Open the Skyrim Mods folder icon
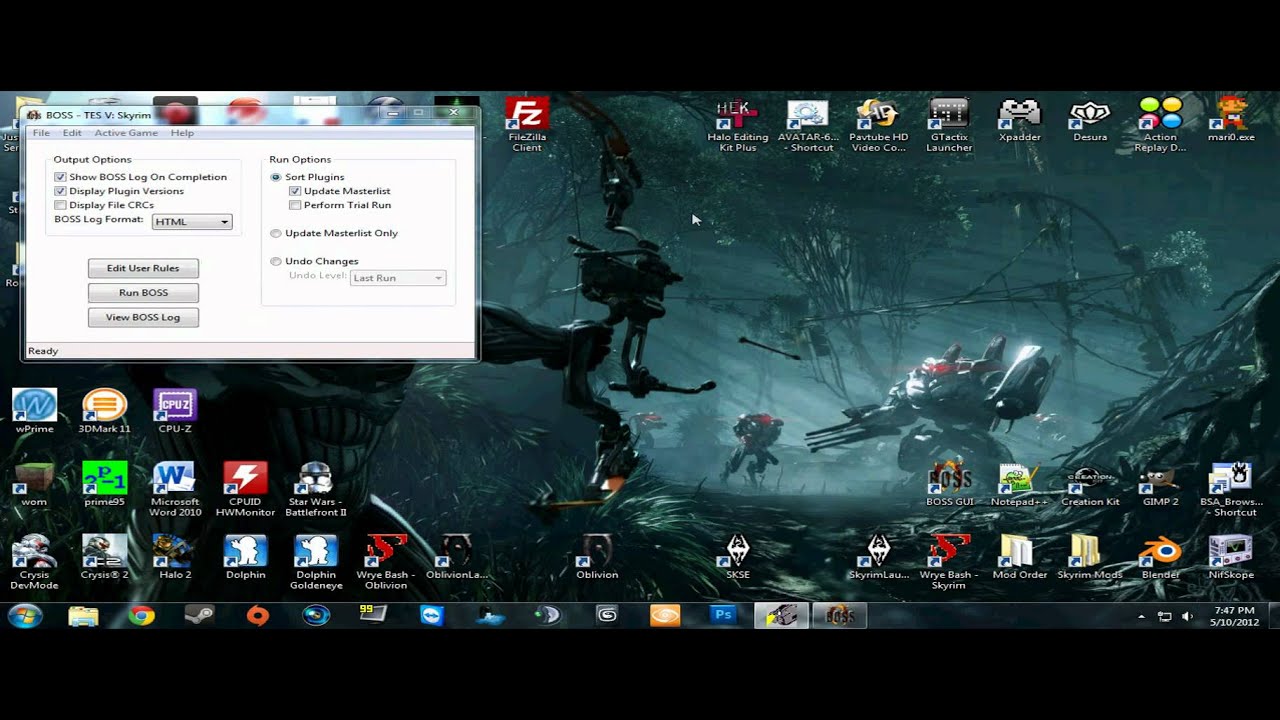Screen dimensions: 1280x720 [x=1089, y=557]
